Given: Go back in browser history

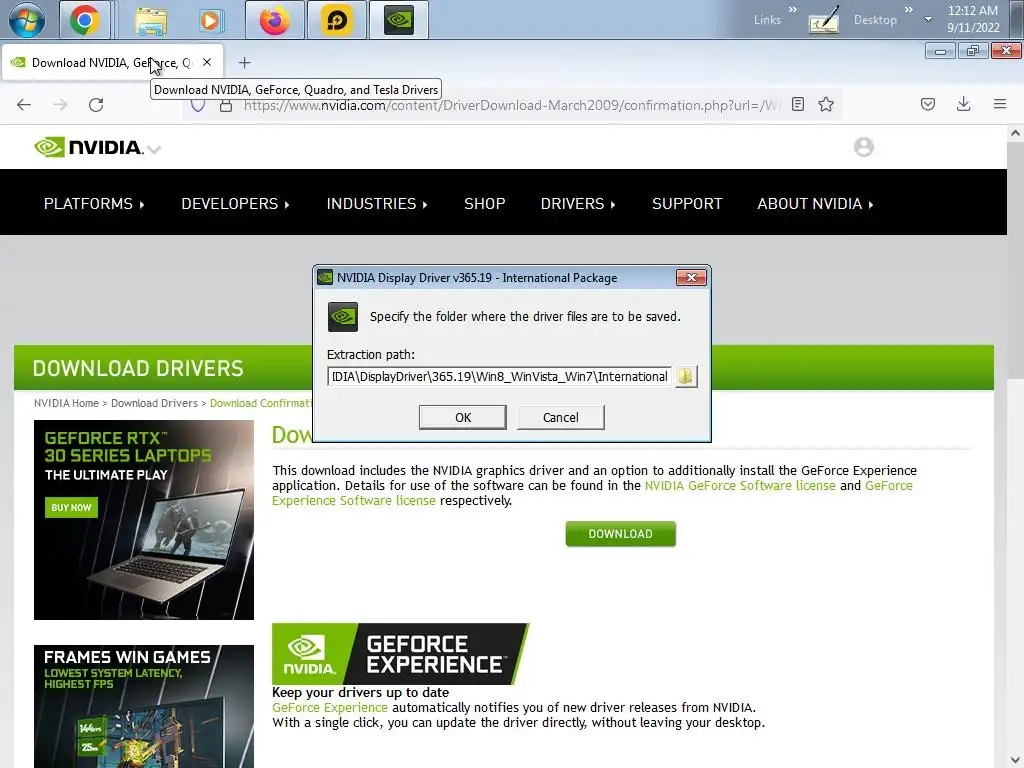Looking at the screenshot, I should (24, 104).
